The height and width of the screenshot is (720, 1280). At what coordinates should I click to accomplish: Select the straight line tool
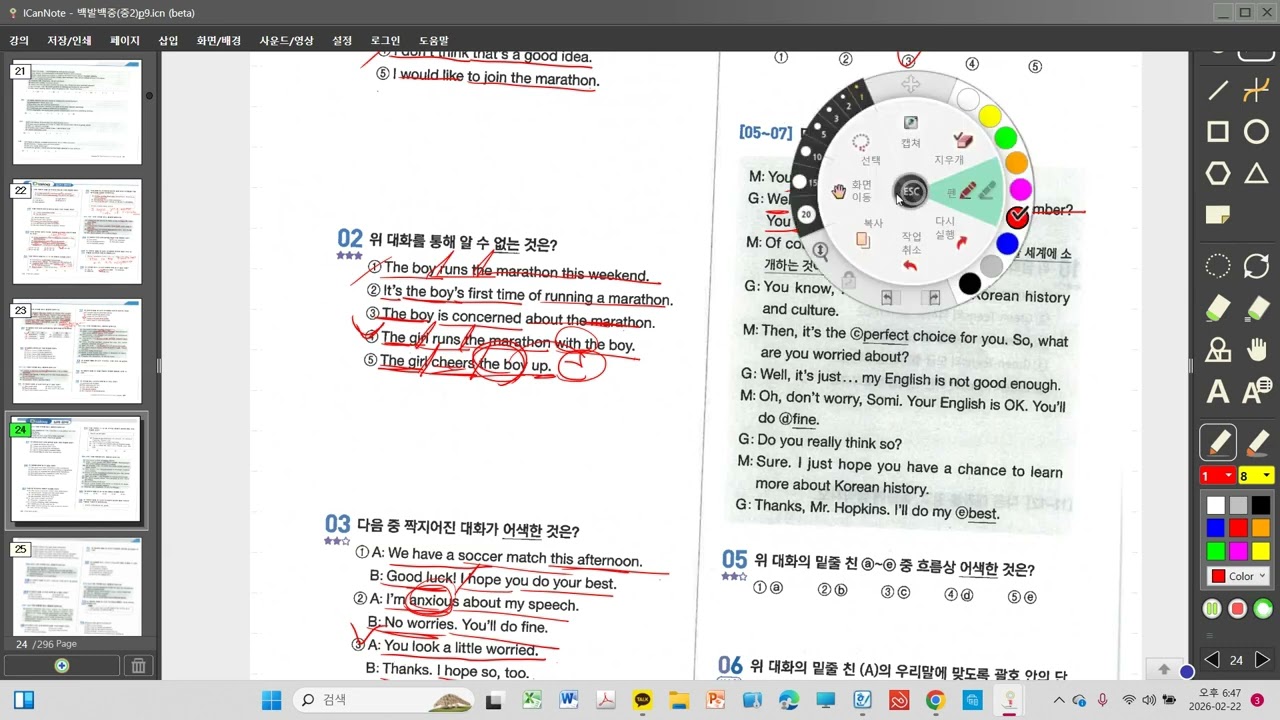[1218, 91]
